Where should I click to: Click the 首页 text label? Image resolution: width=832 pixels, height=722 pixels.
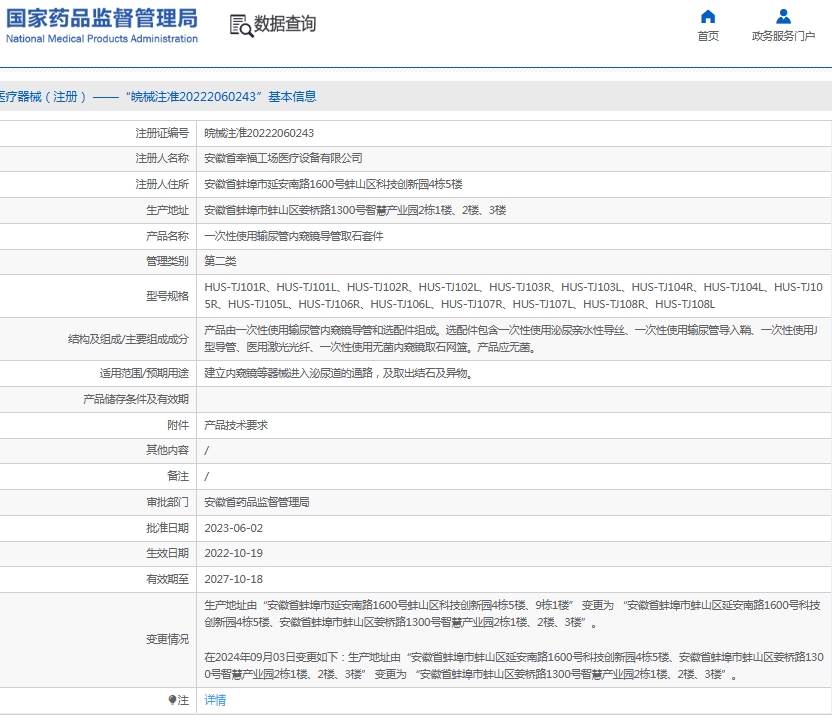(708, 36)
